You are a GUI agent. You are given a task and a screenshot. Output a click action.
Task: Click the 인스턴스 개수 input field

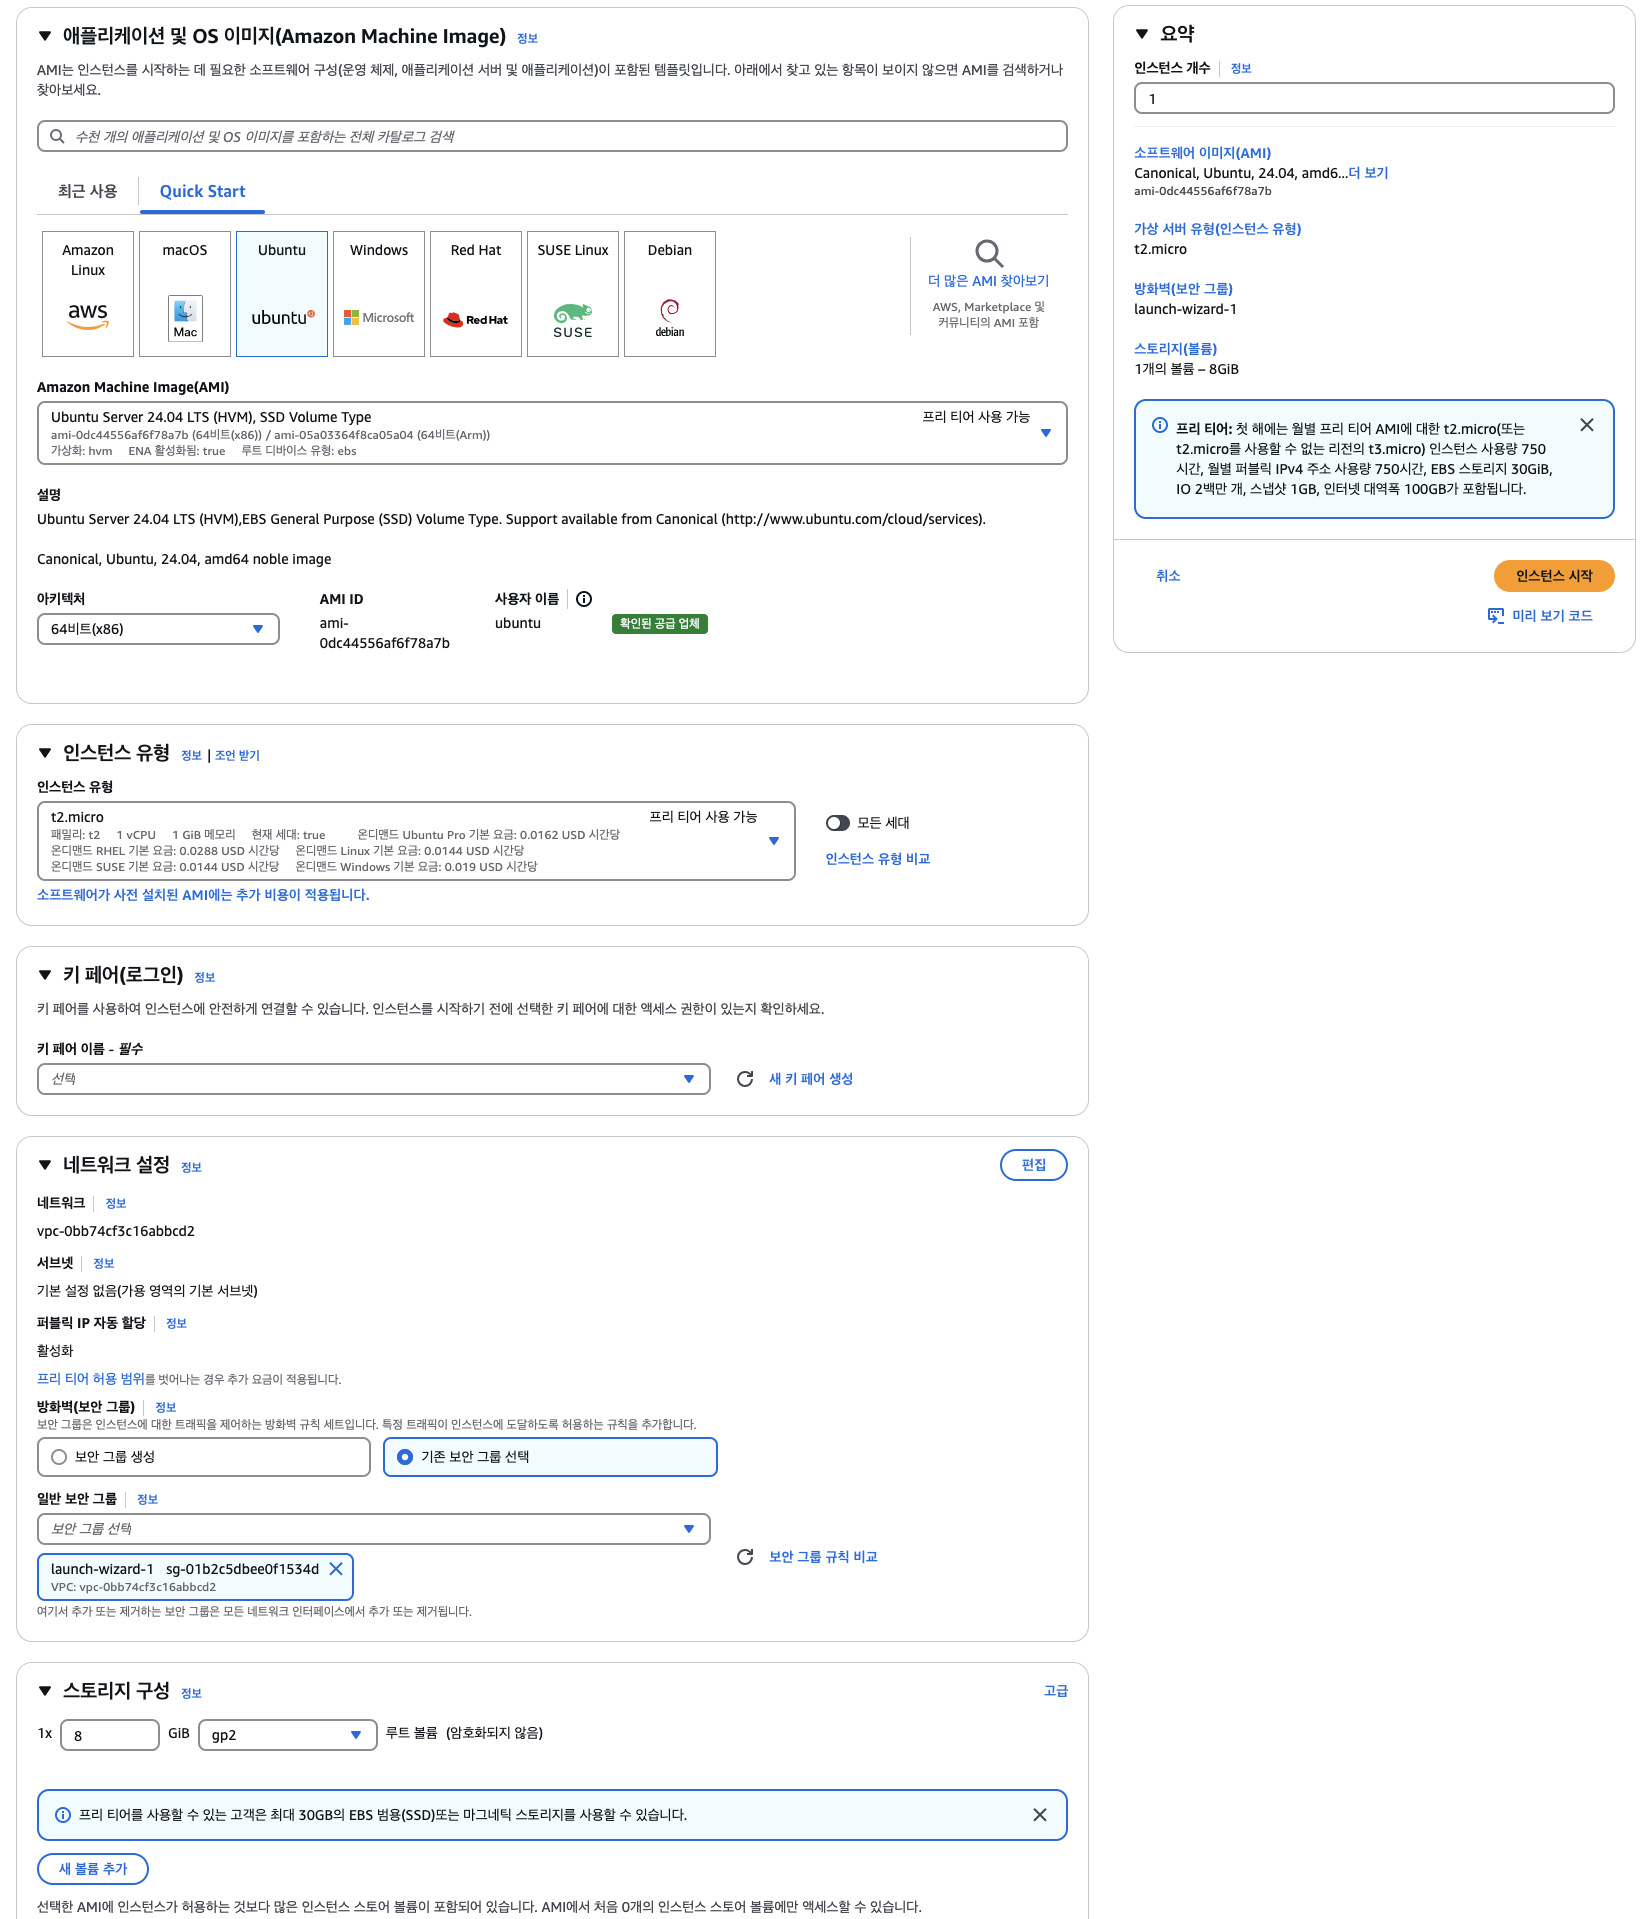1374,99
